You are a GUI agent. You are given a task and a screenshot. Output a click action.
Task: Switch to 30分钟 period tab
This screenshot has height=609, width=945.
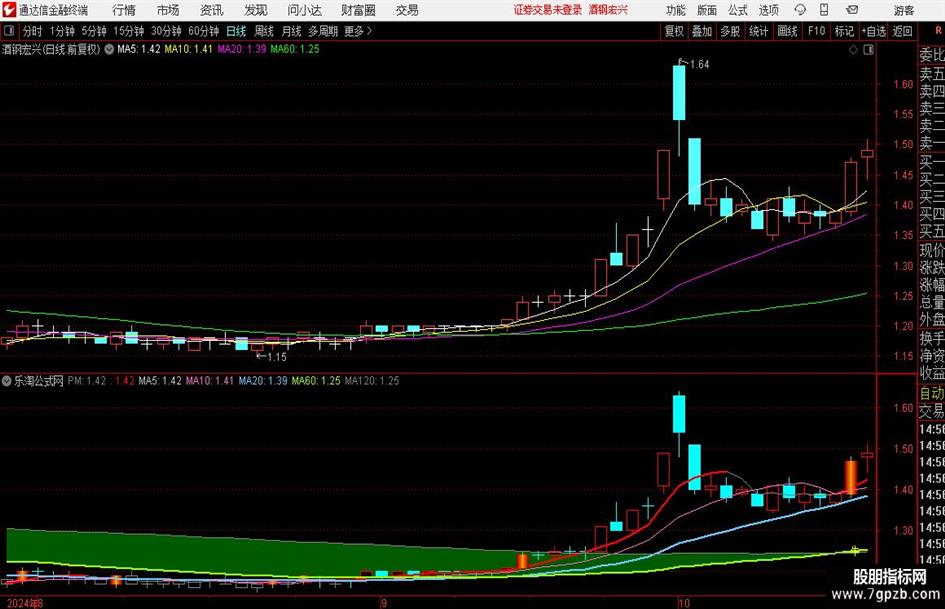click(166, 31)
